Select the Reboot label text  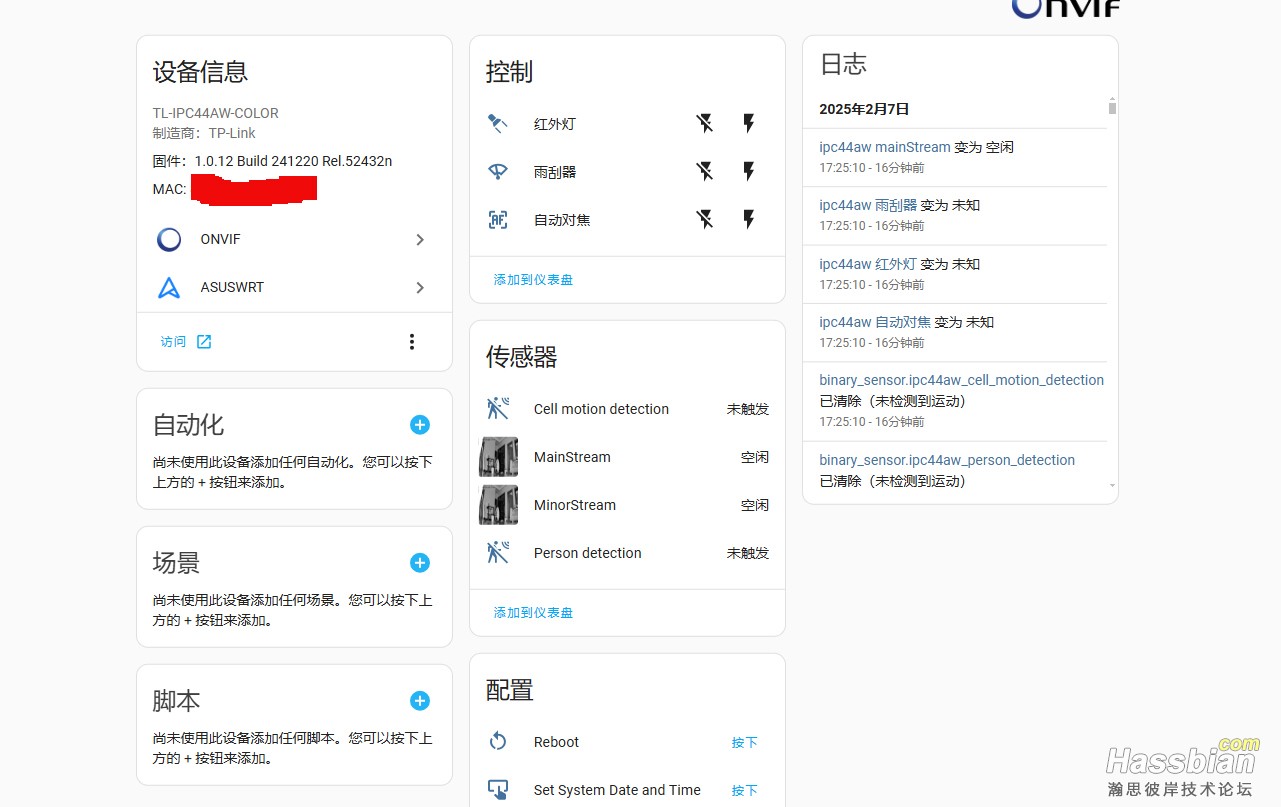(556, 742)
